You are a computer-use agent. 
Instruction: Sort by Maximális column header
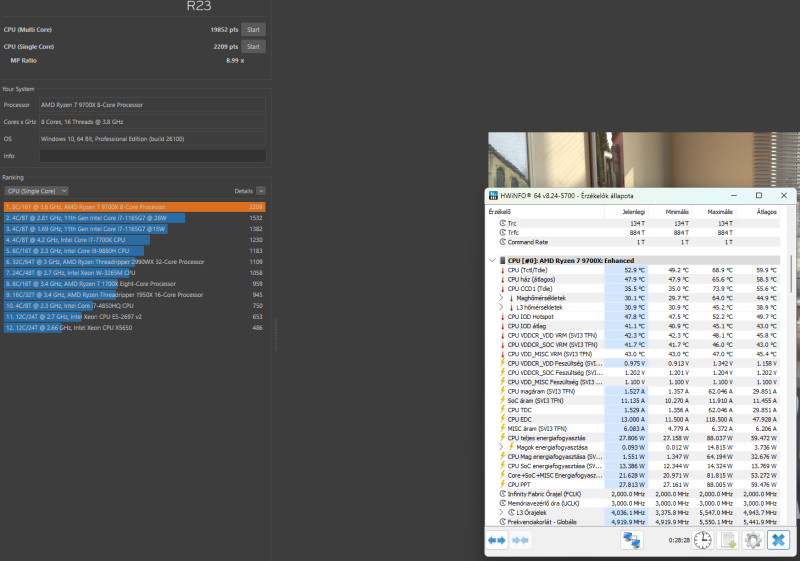point(714,212)
